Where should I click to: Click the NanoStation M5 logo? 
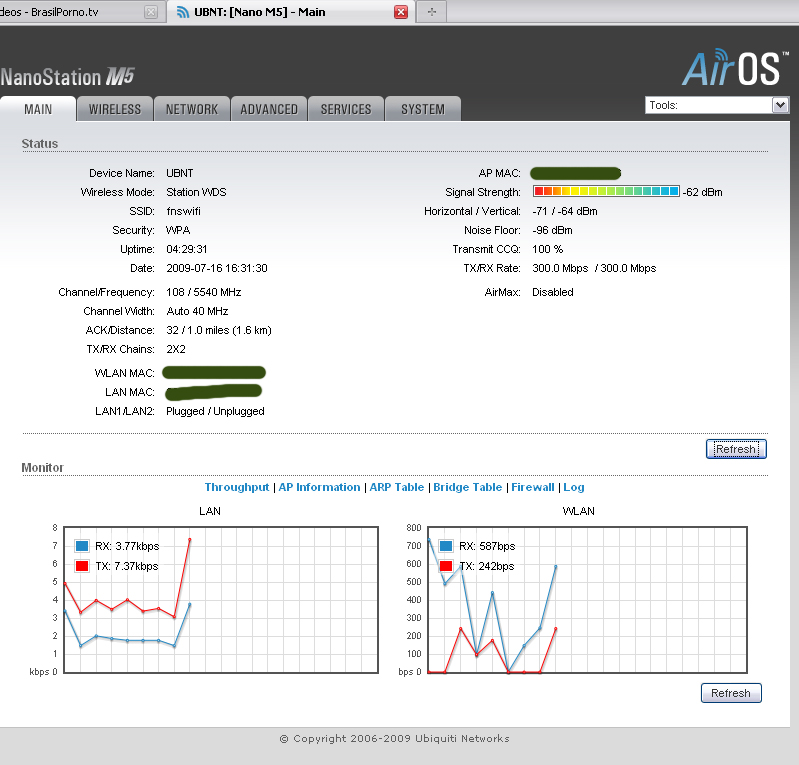click(x=67, y=77)
